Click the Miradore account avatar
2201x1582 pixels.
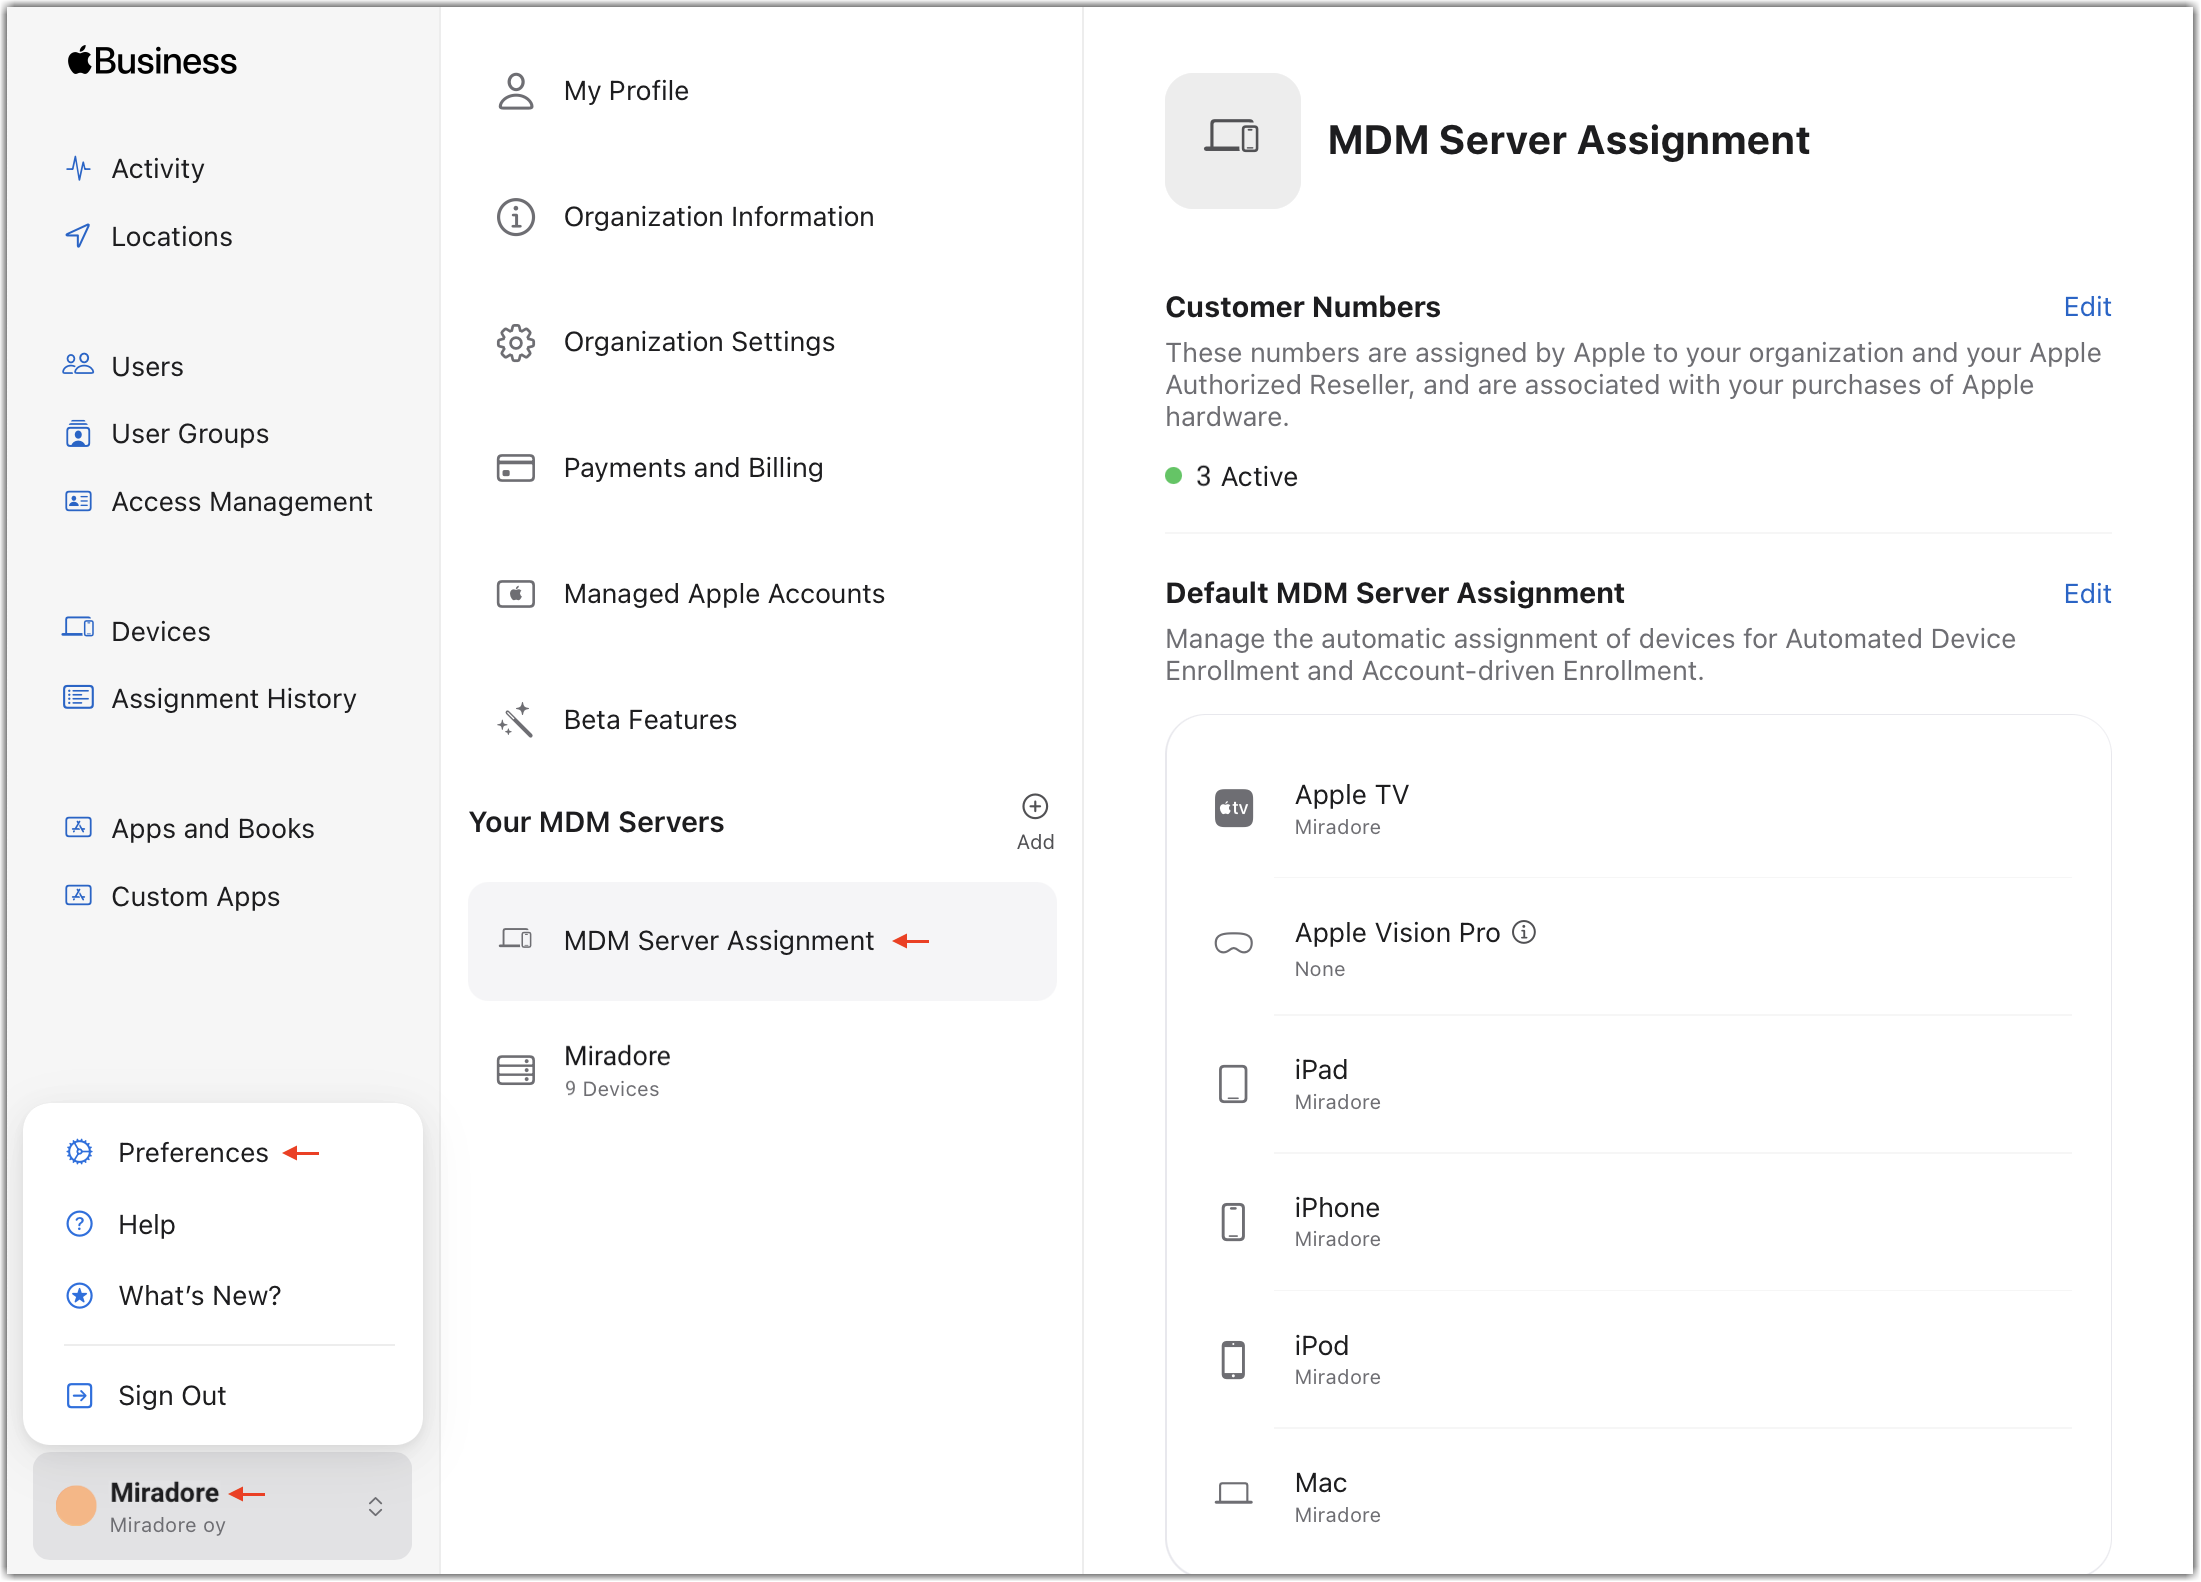(x=76, y=1506)
